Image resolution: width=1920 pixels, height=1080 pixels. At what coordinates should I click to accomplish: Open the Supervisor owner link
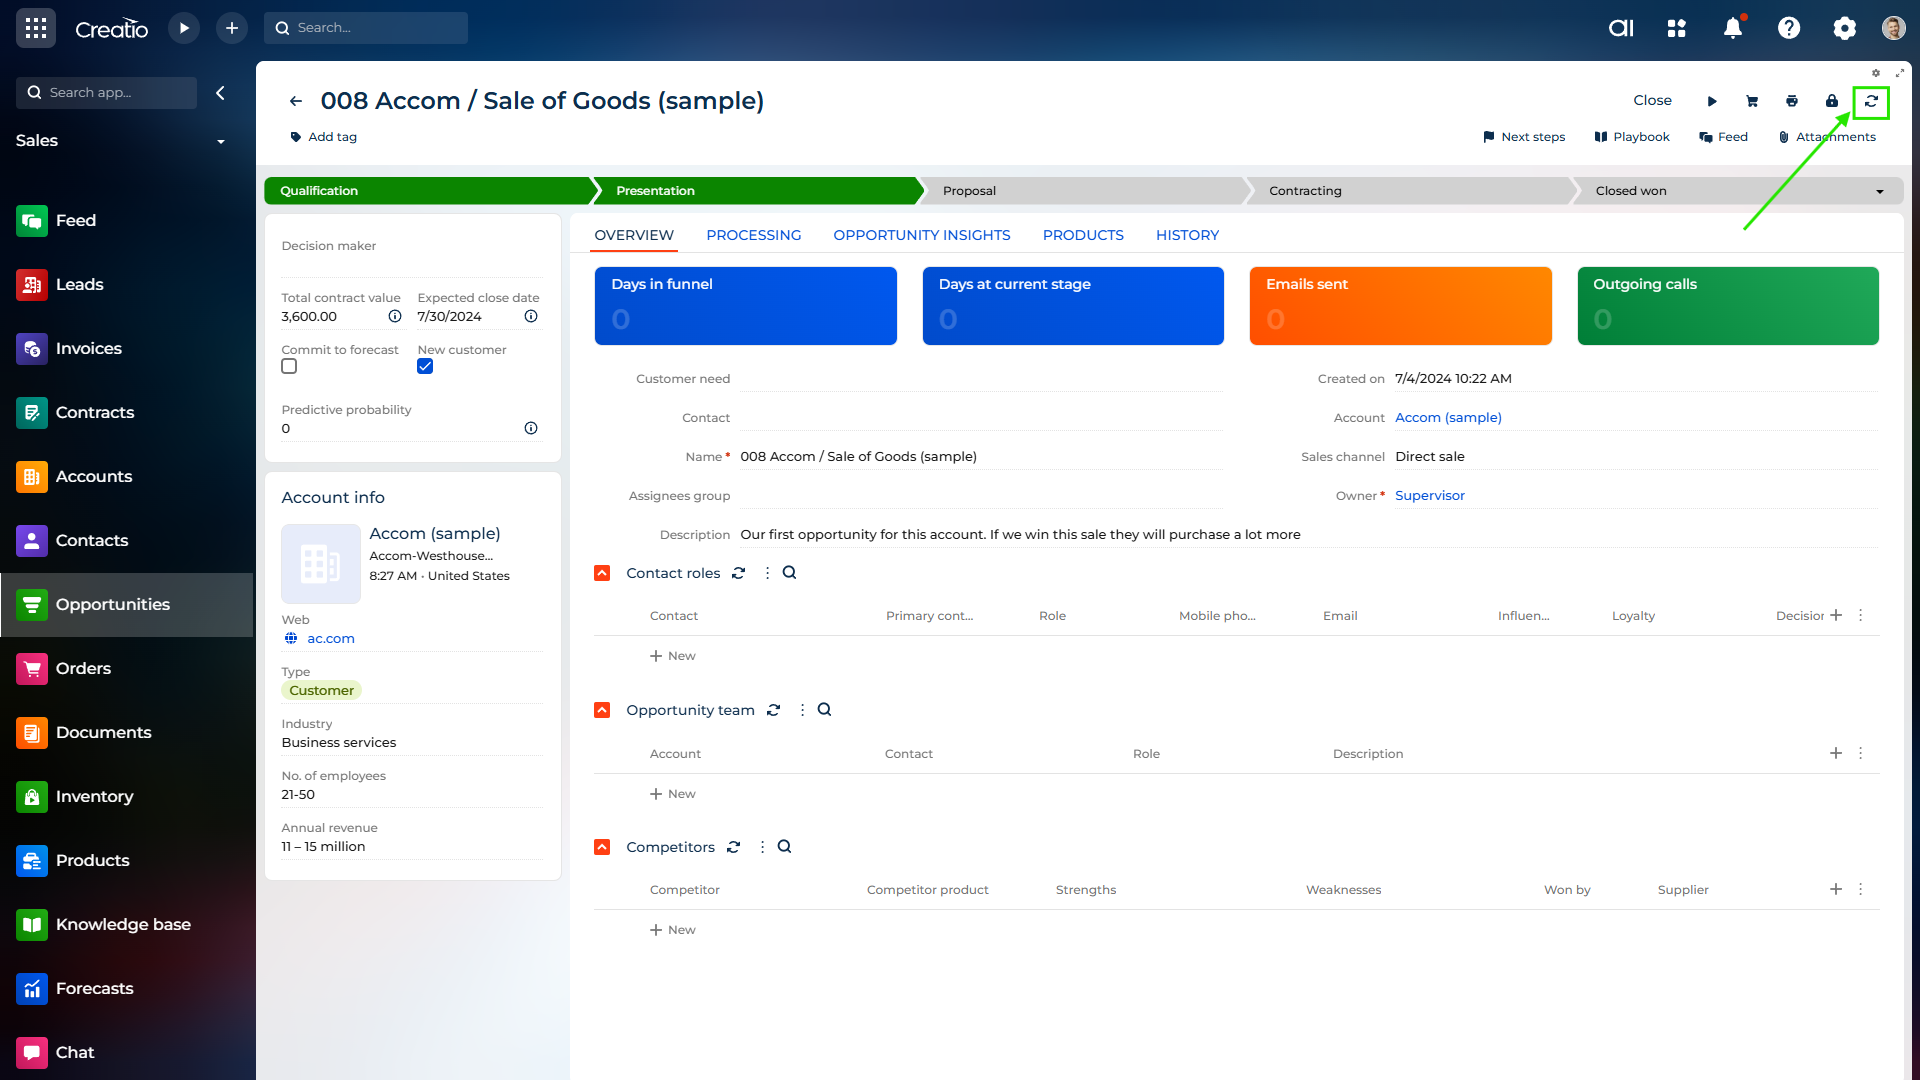pos(1430,496)
